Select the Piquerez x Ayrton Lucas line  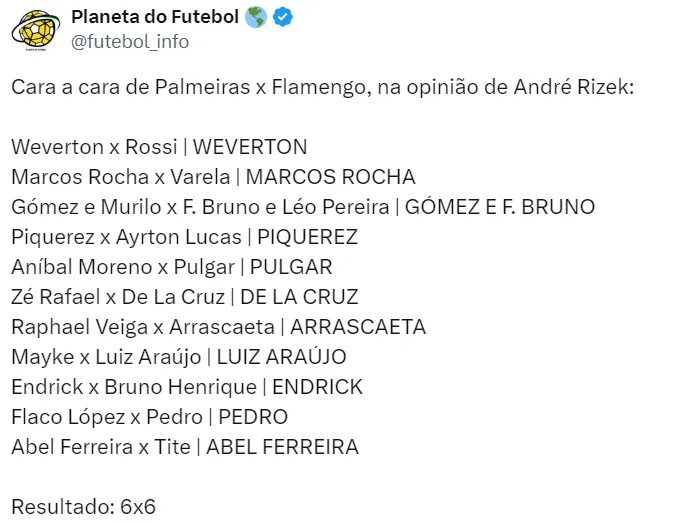[x=184, y=237]
